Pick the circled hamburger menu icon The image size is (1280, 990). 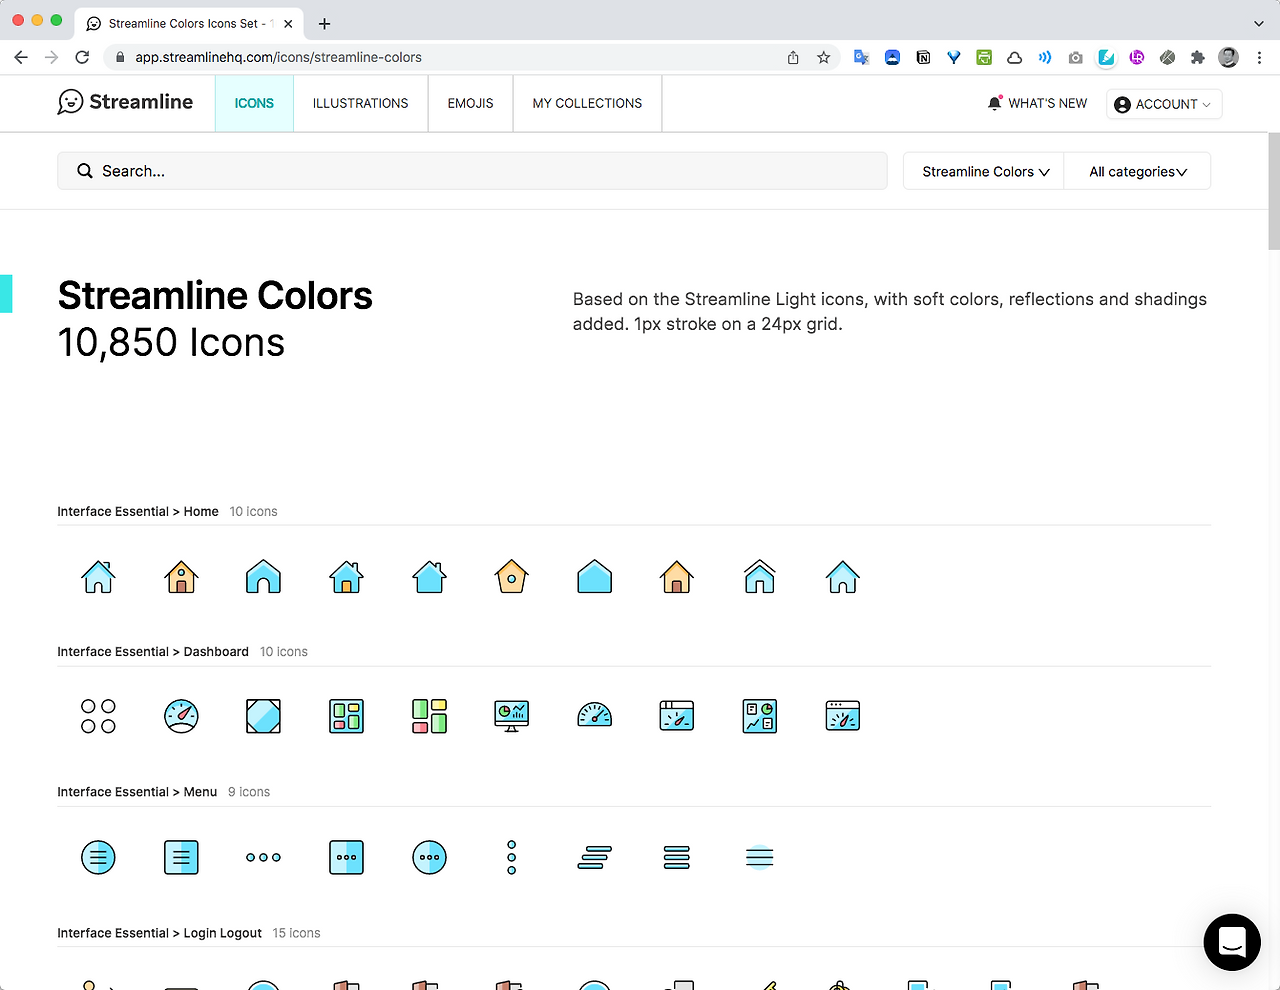(x=98, y=857)
